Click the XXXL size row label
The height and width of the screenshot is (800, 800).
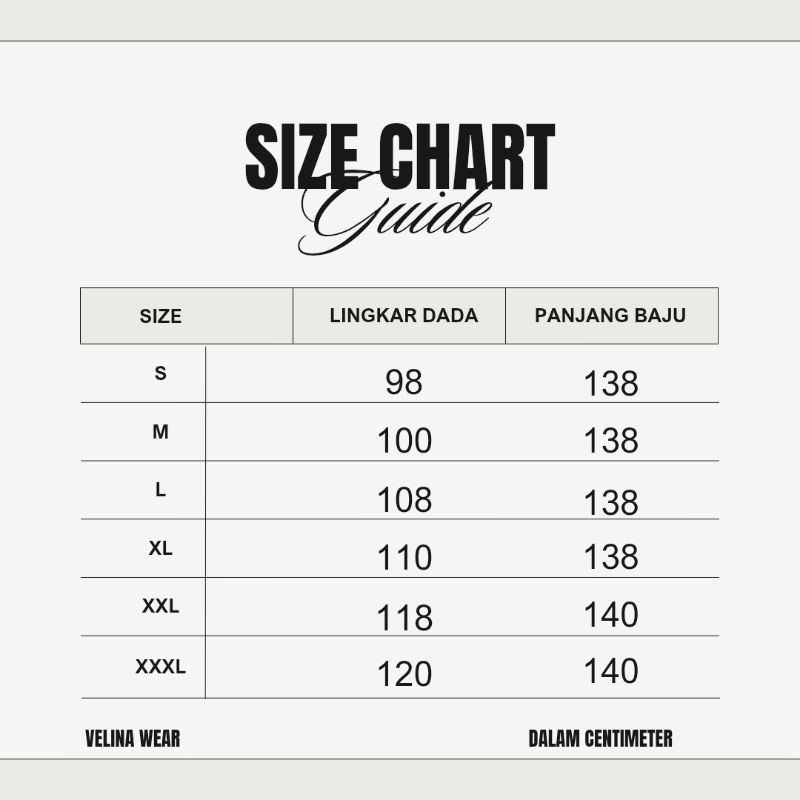click(x=161, y=666)
